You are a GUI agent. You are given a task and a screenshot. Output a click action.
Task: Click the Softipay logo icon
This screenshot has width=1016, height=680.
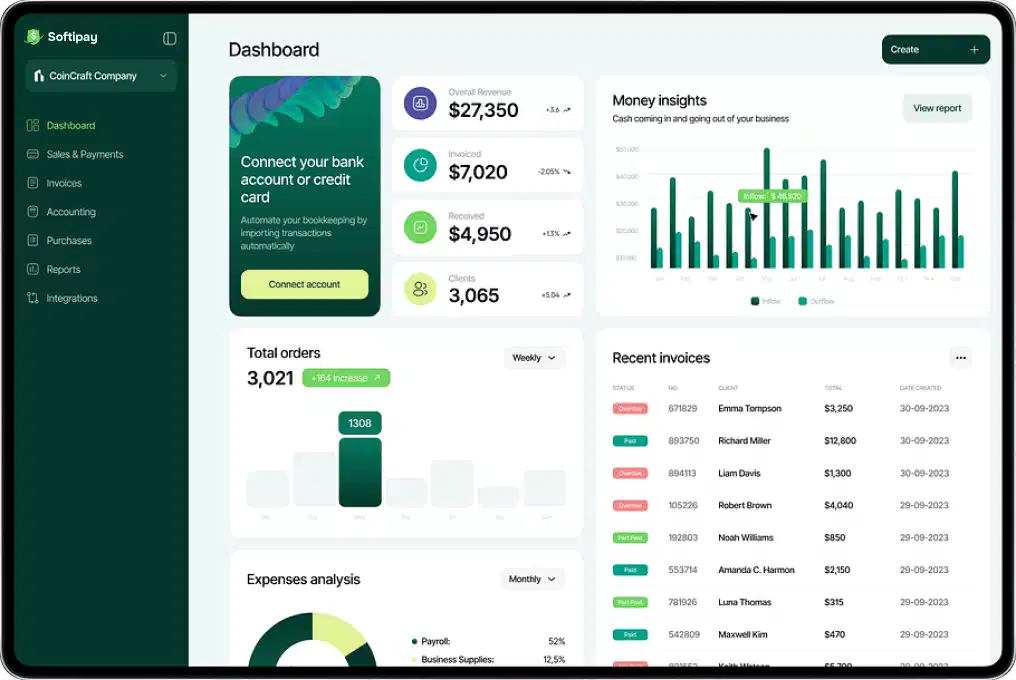pyautogui.click(x=35, y=37)
